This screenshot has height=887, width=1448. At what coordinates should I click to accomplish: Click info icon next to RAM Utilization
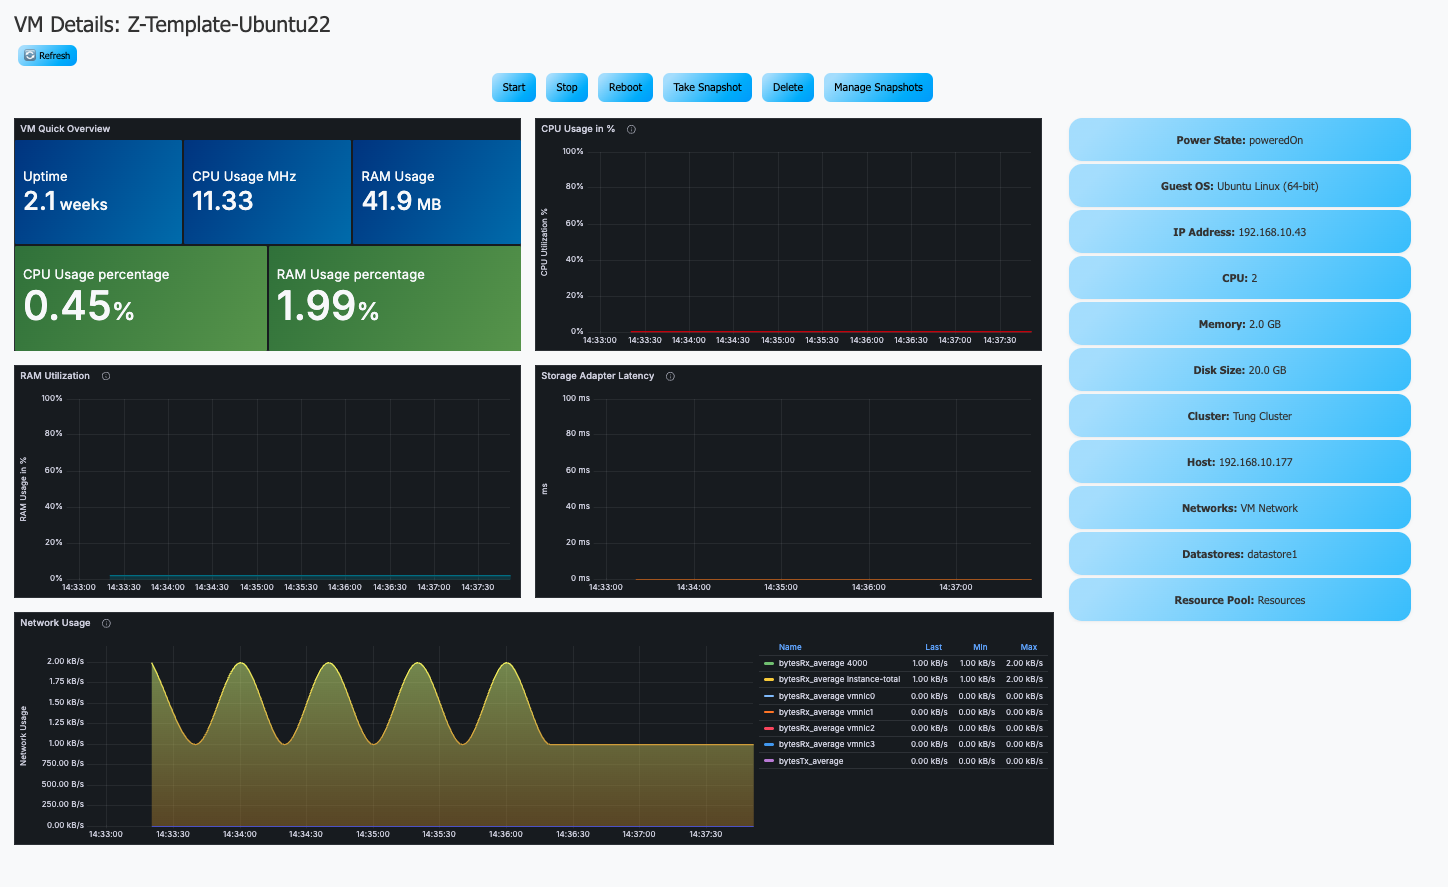point(106,376)
